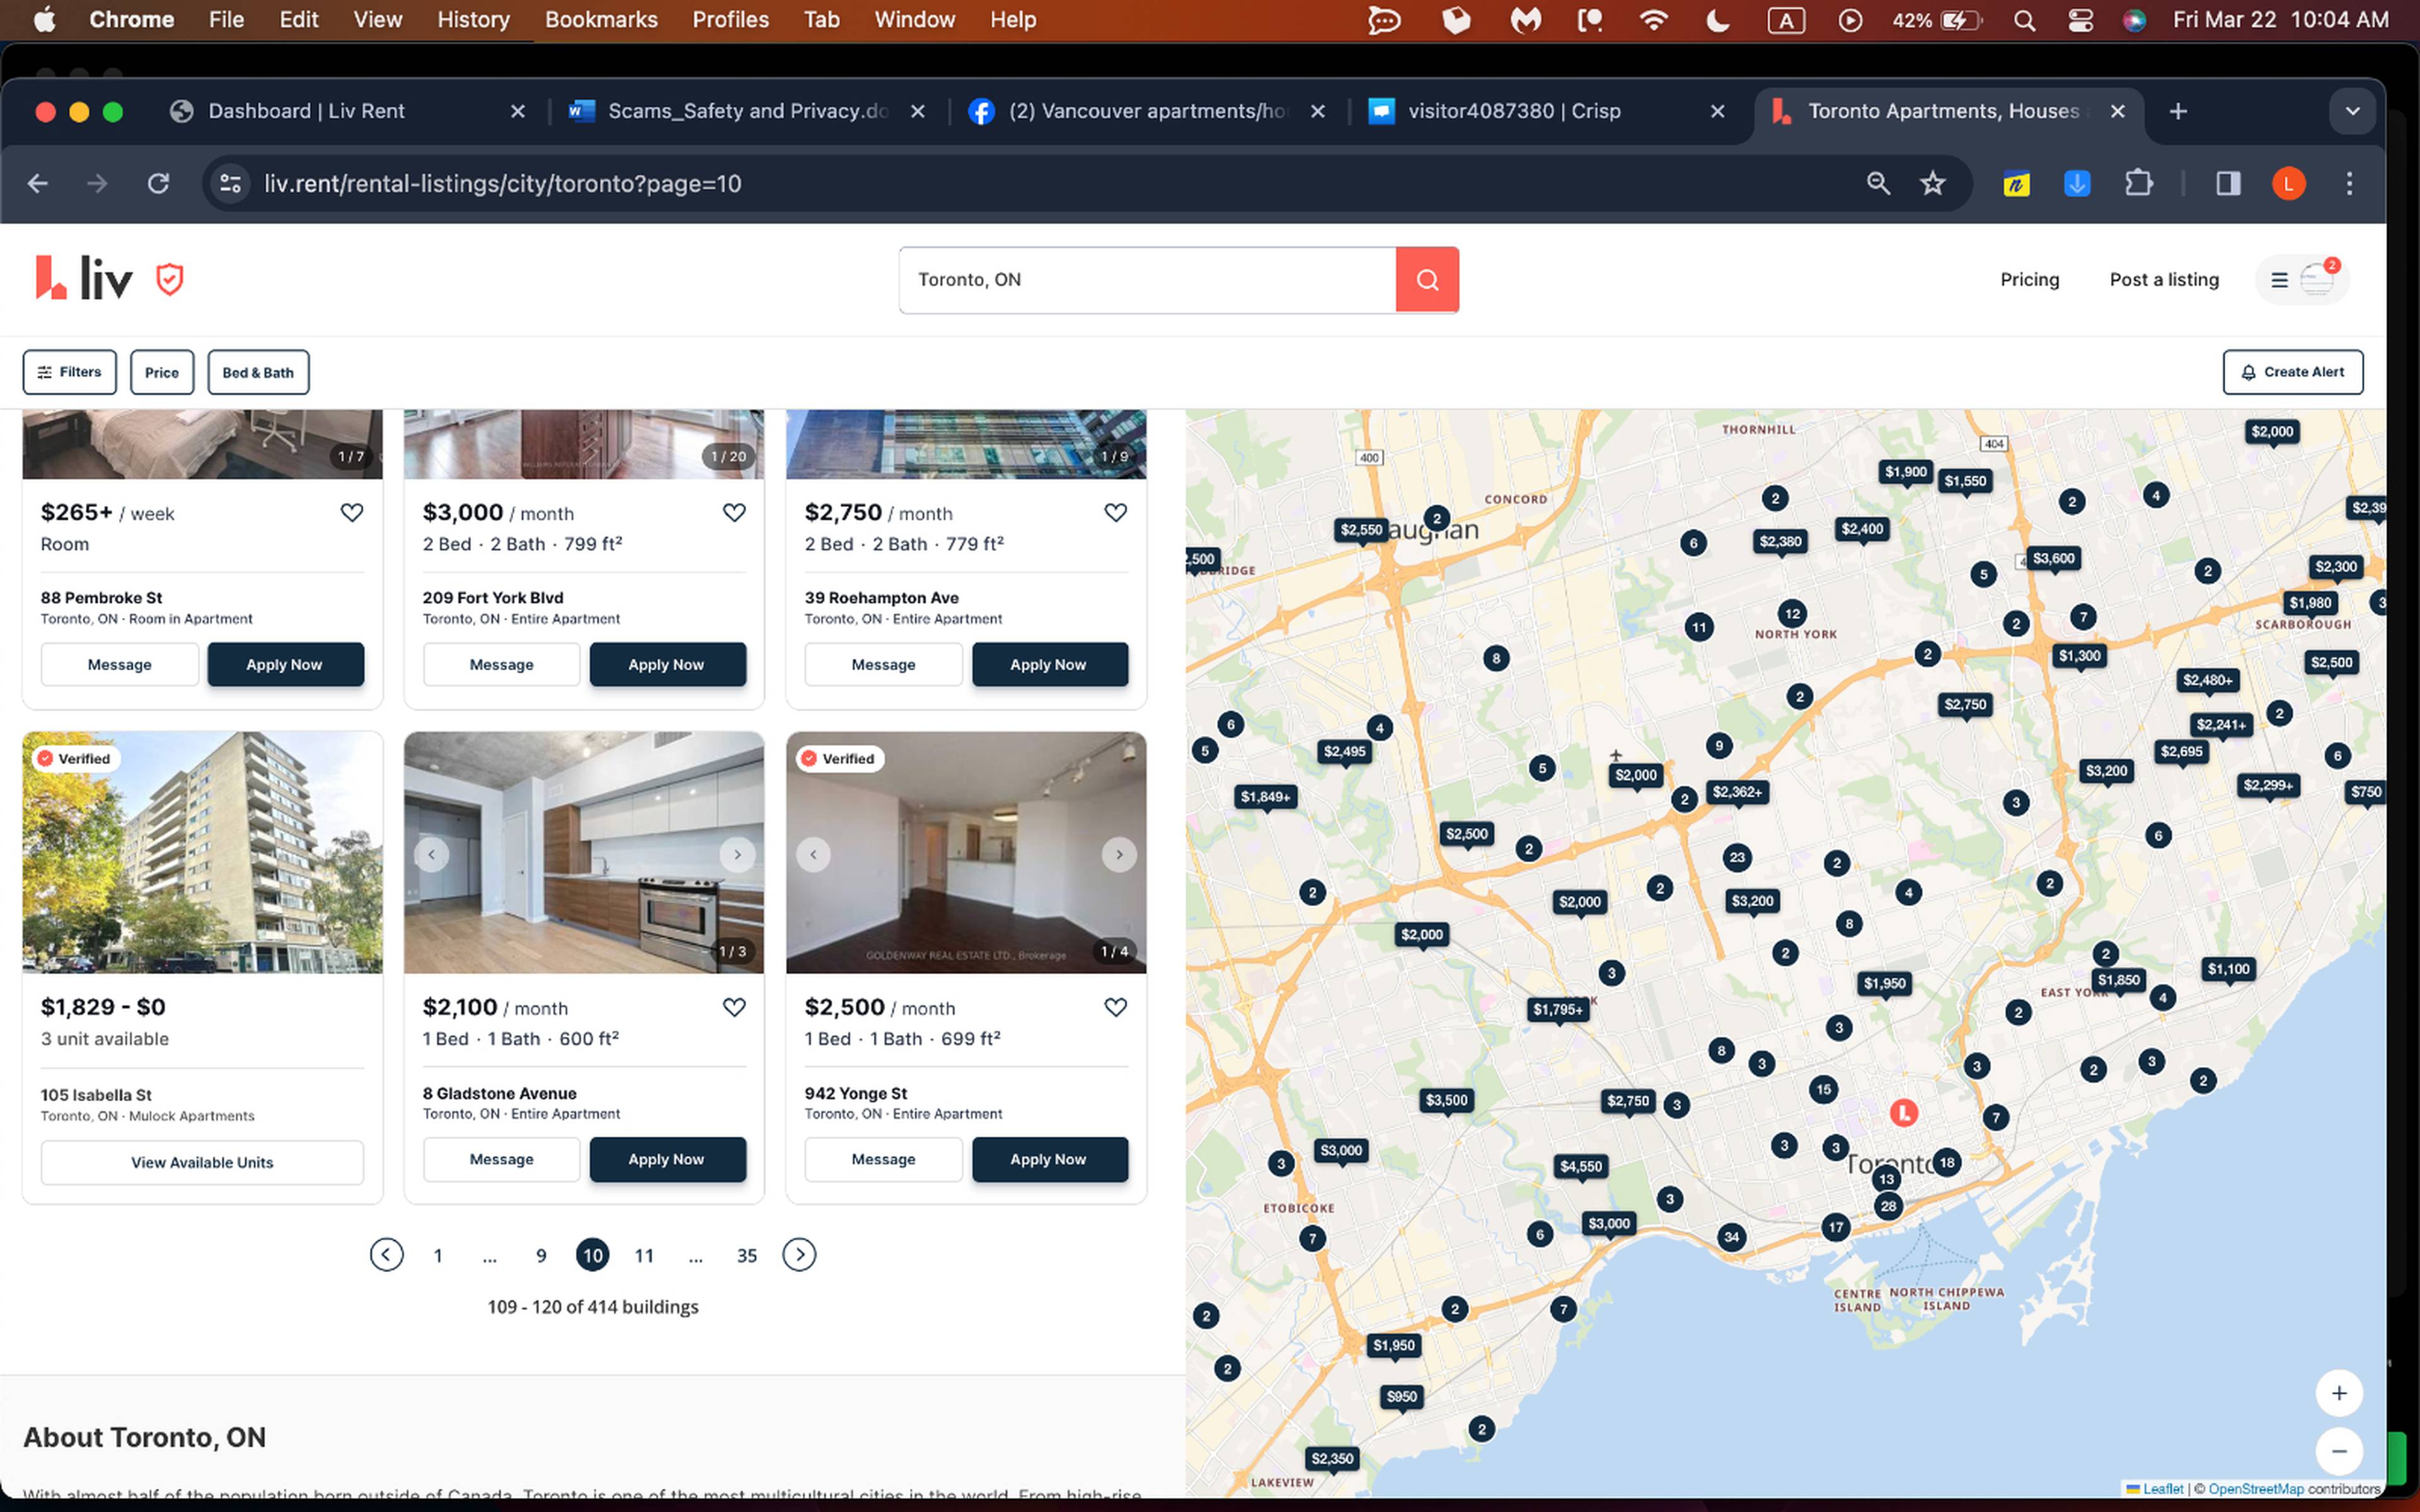Open the Pricing link

[2029, 280]
